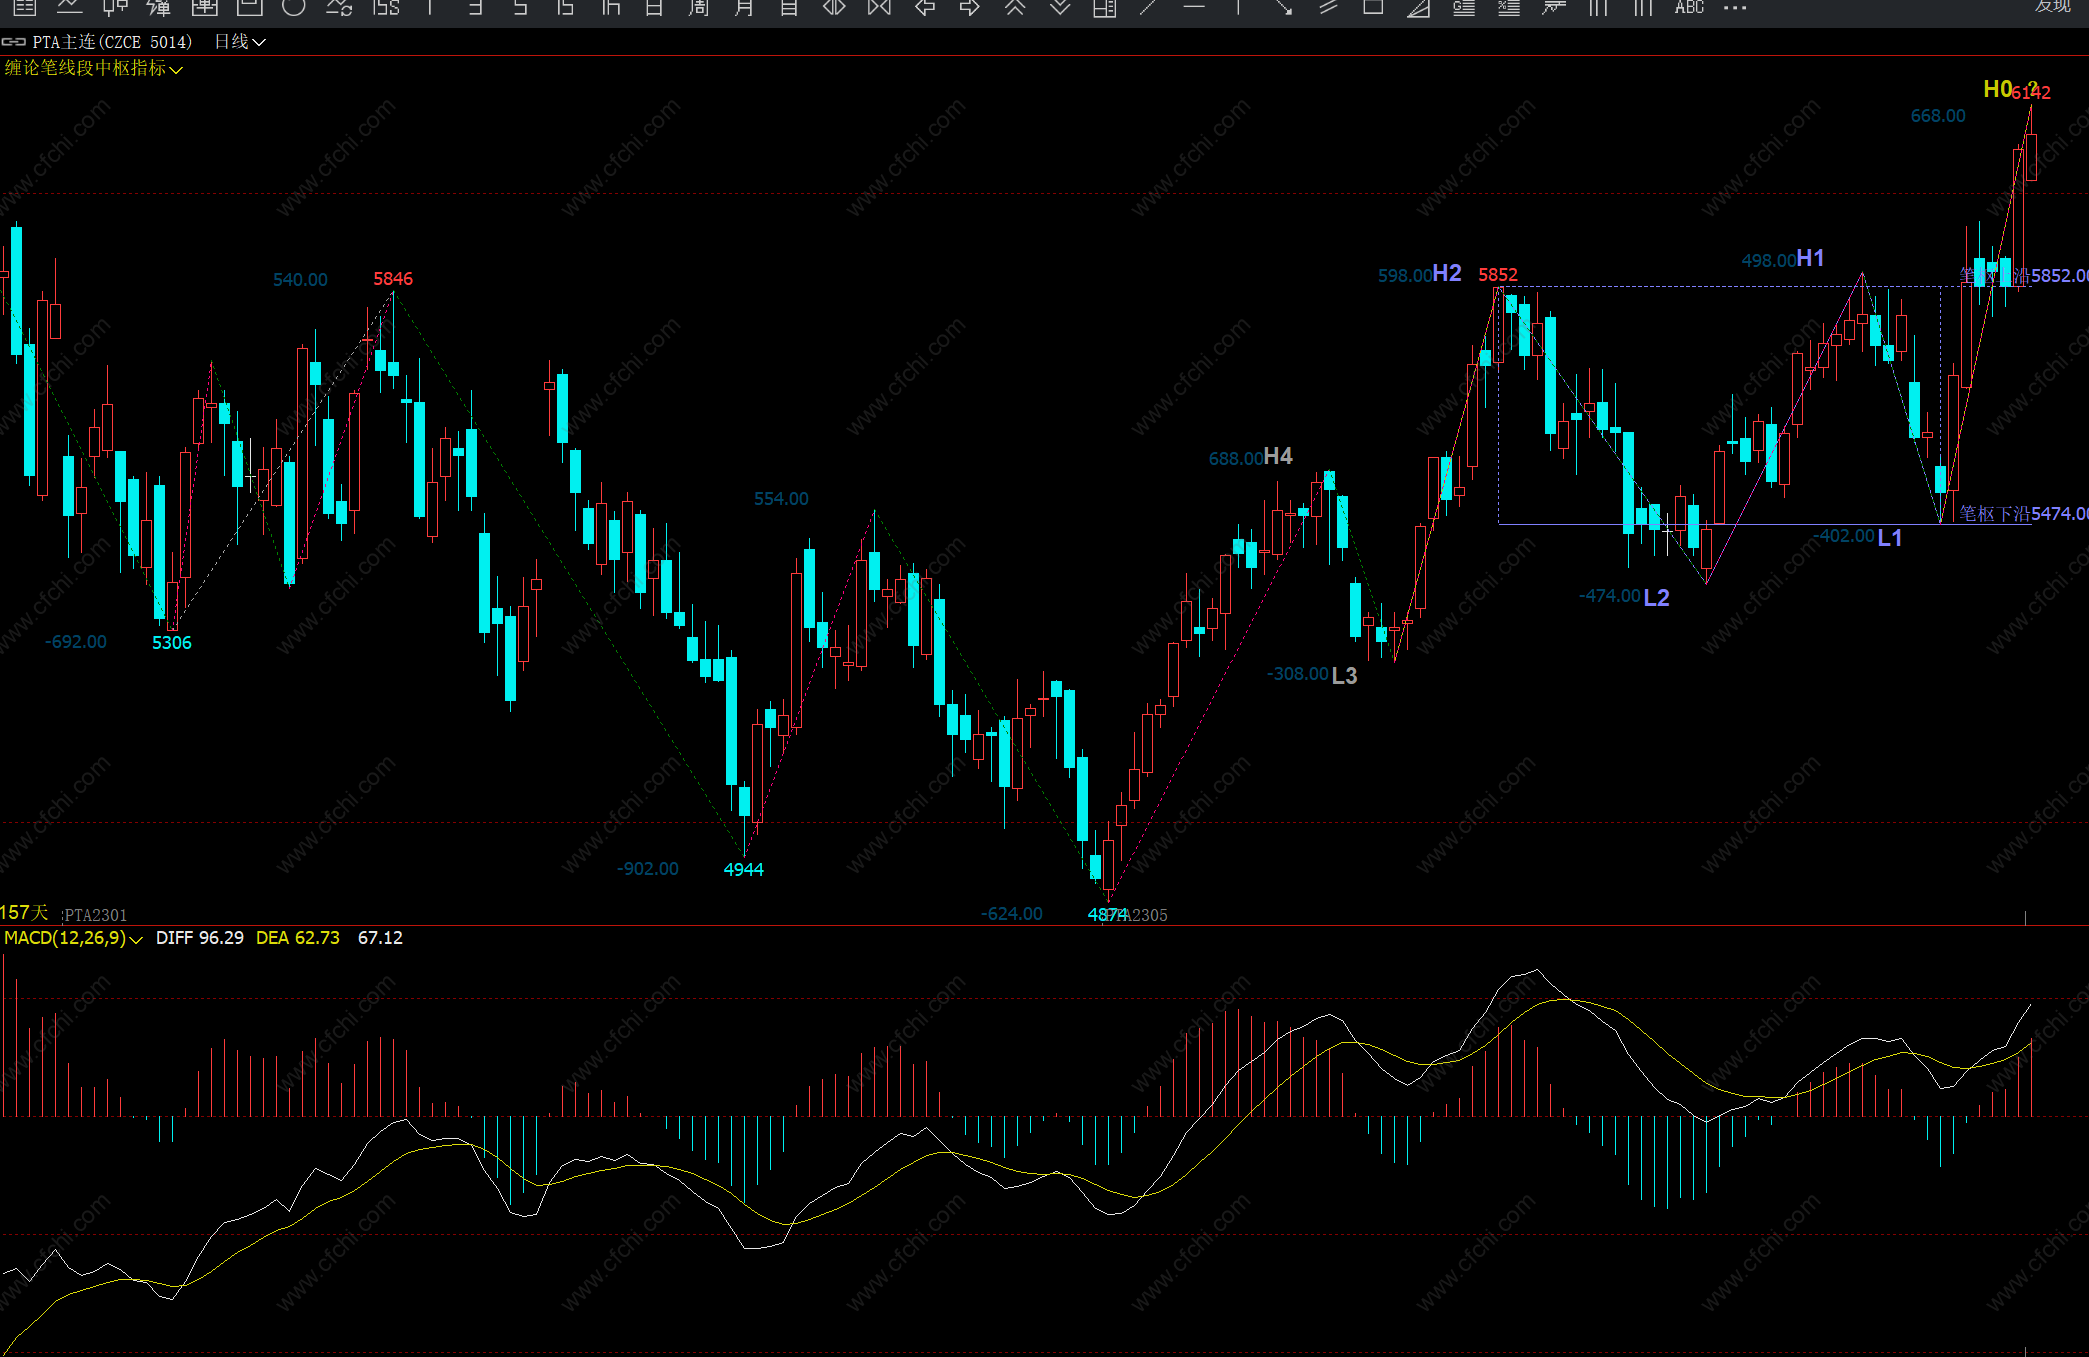
Task: Select the candlestick chart icon
Action: click(115, 8)
